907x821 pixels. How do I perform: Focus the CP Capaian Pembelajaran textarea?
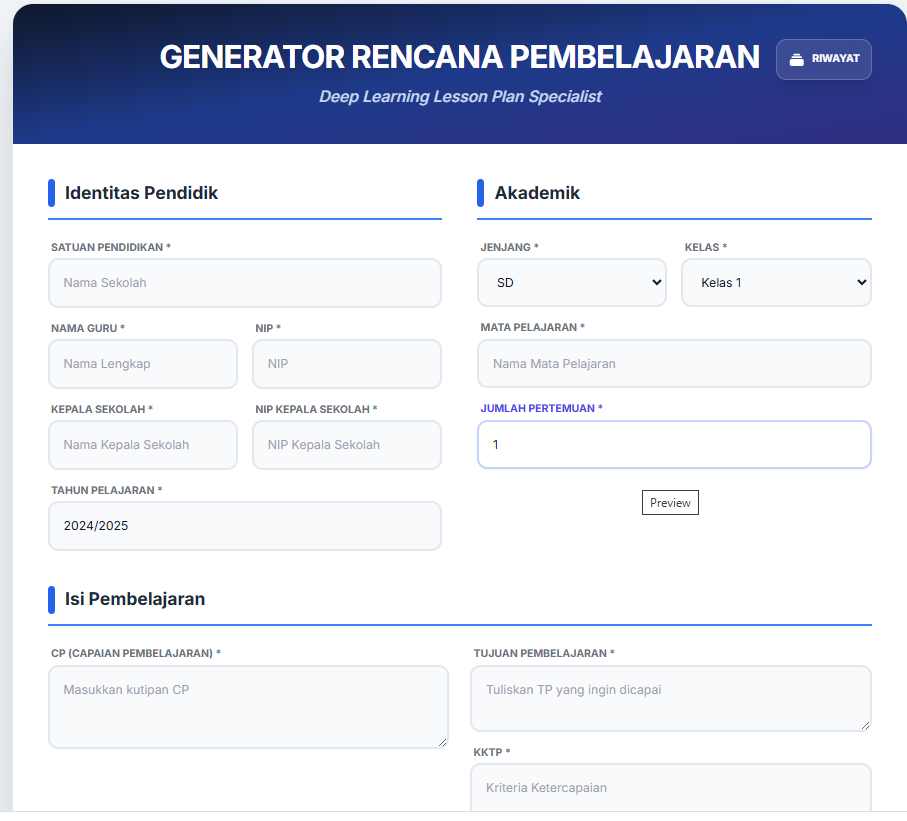tap(247, 706)
